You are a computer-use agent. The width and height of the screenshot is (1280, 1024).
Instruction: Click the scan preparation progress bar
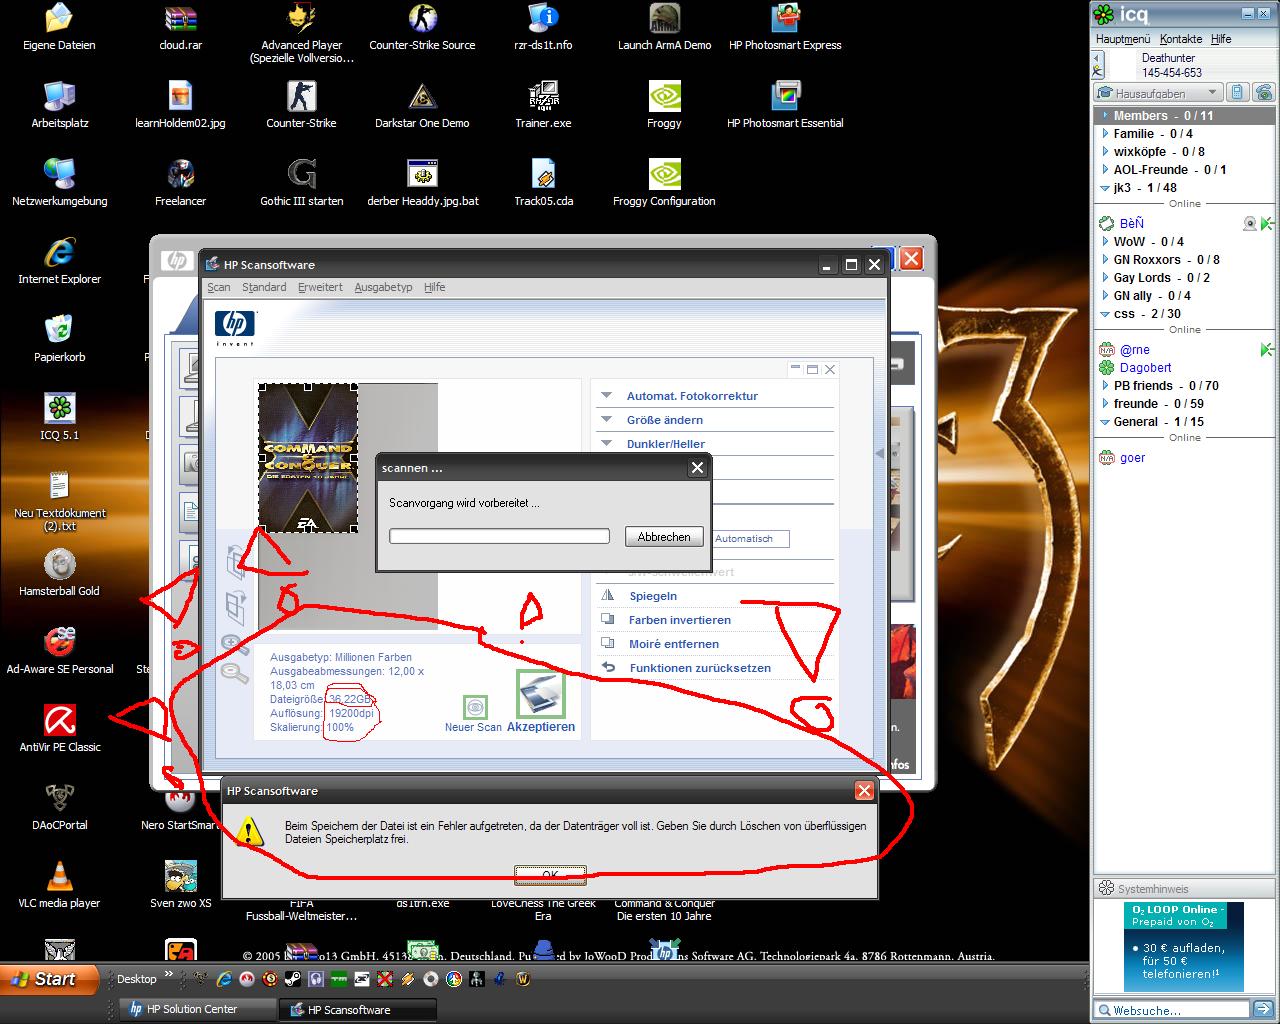499,537
